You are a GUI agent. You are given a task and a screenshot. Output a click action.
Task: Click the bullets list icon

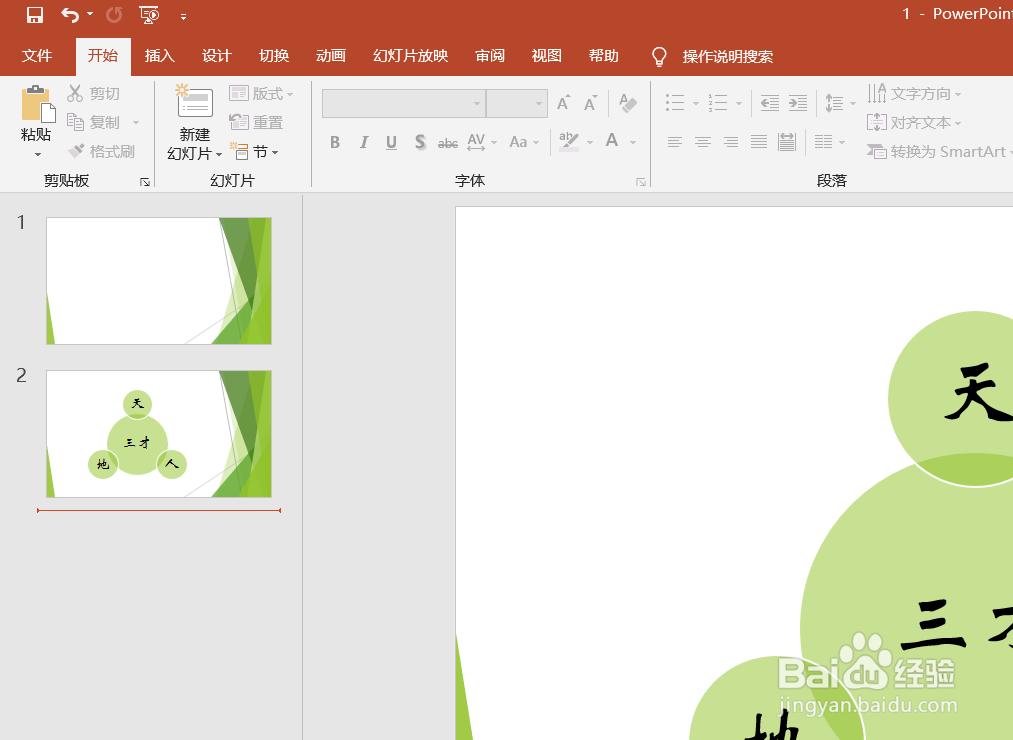675,103
